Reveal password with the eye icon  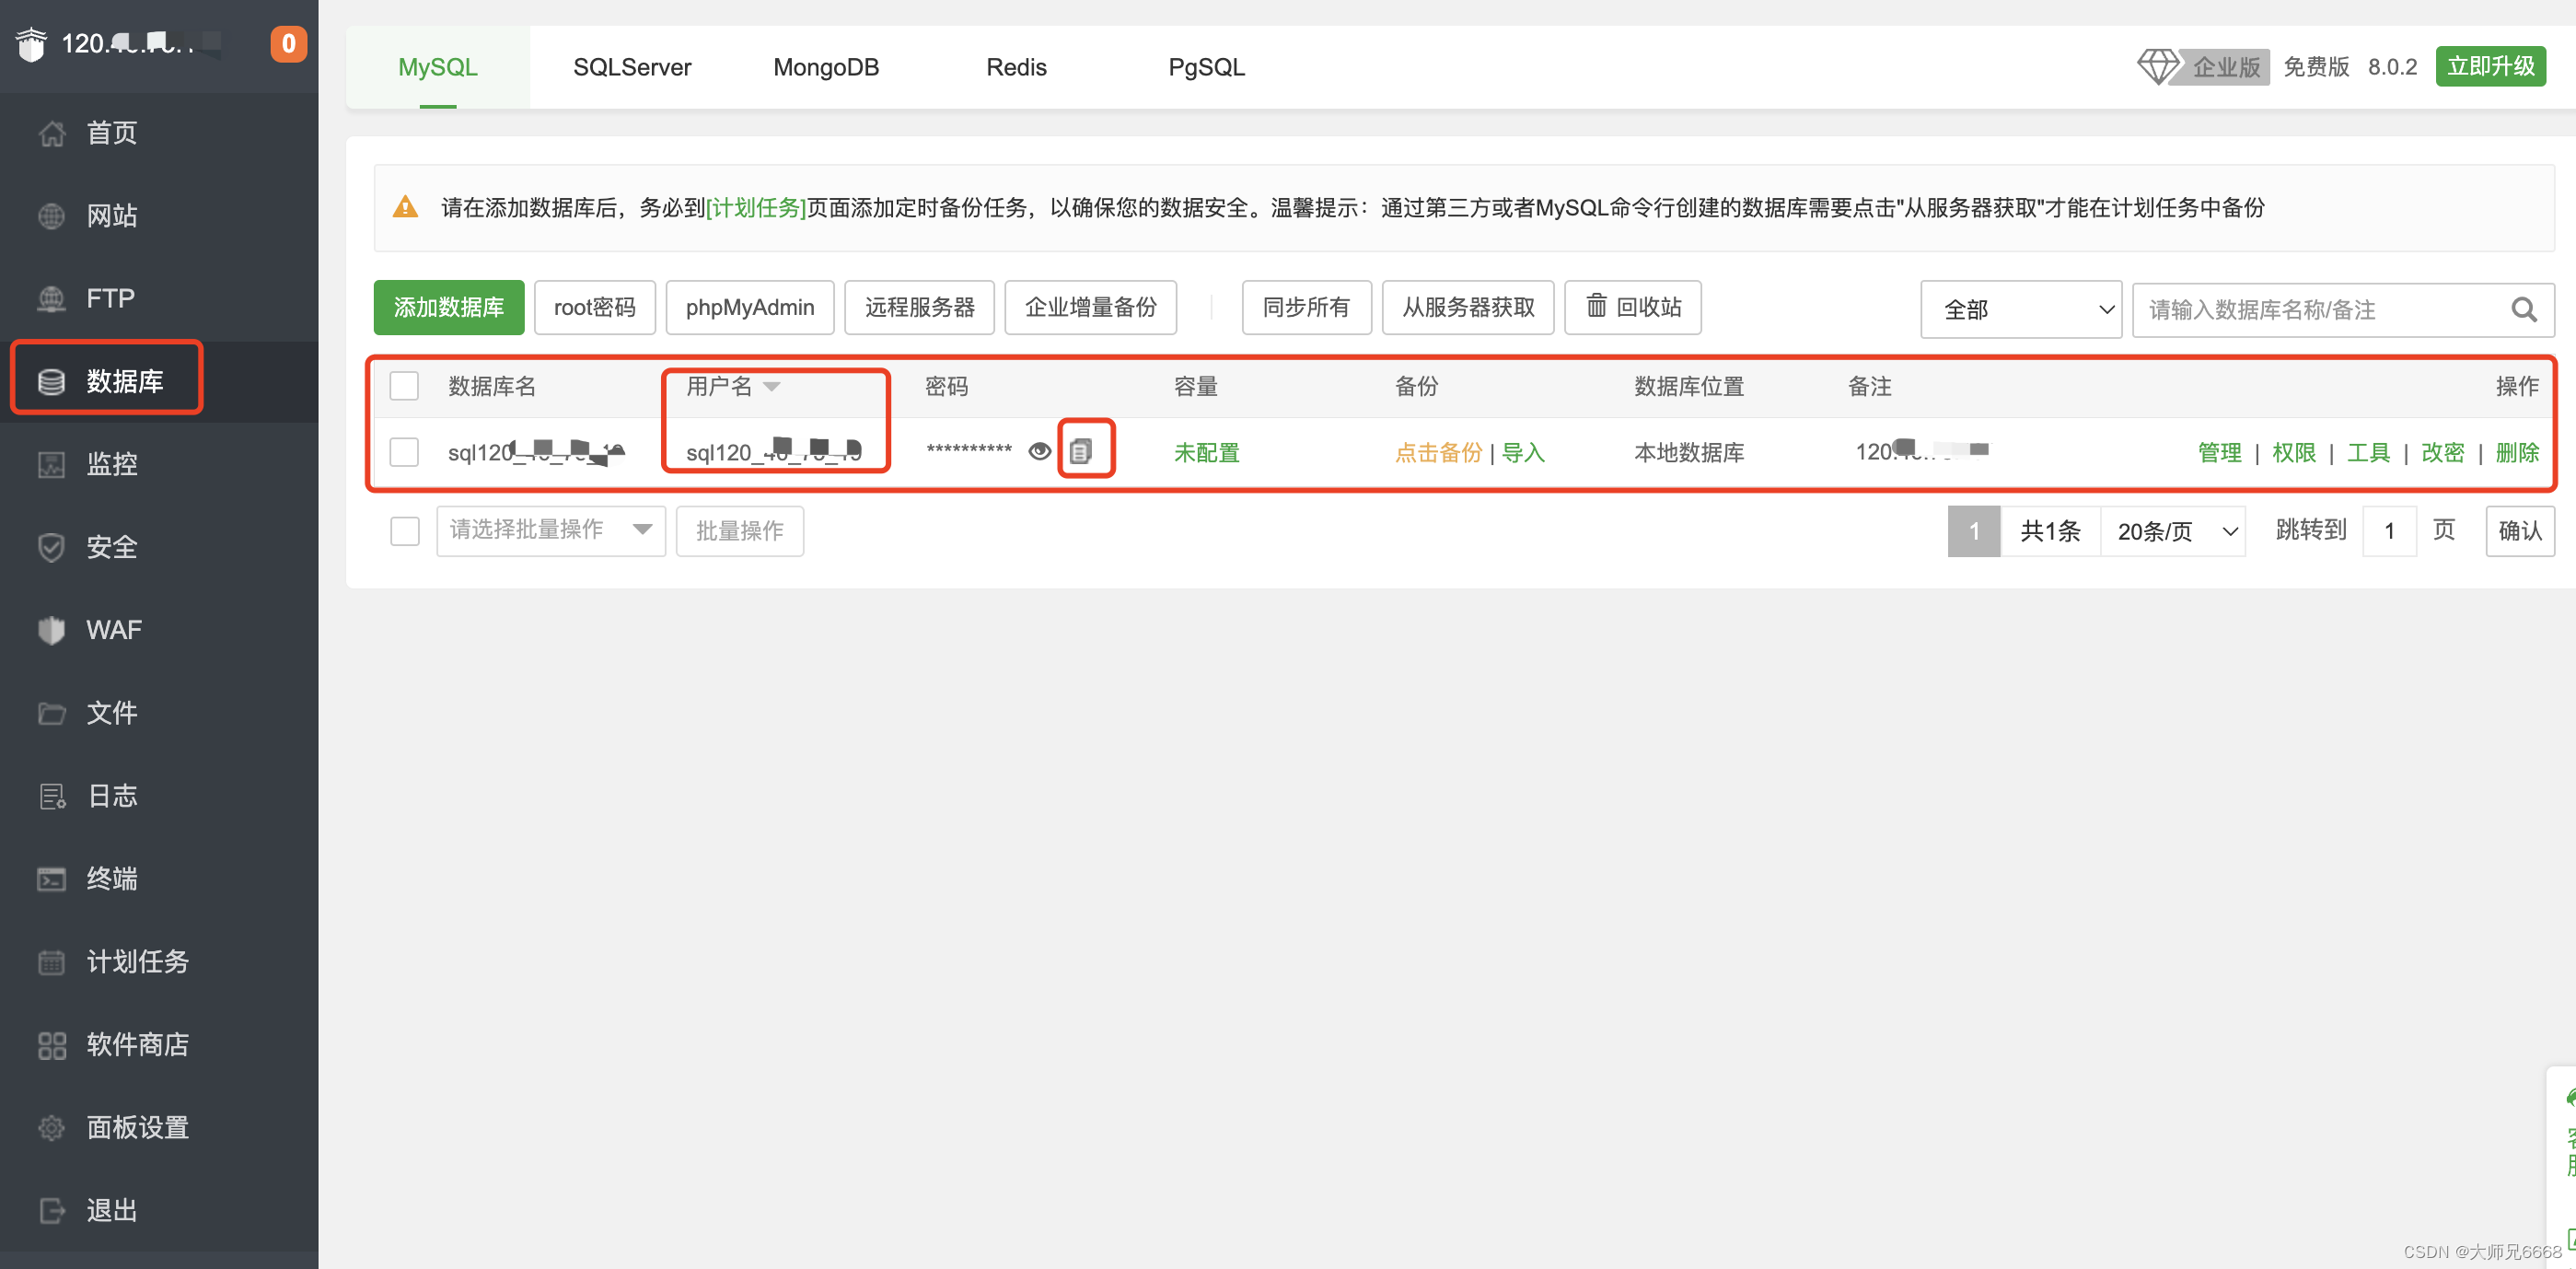tap(1039, 452)
